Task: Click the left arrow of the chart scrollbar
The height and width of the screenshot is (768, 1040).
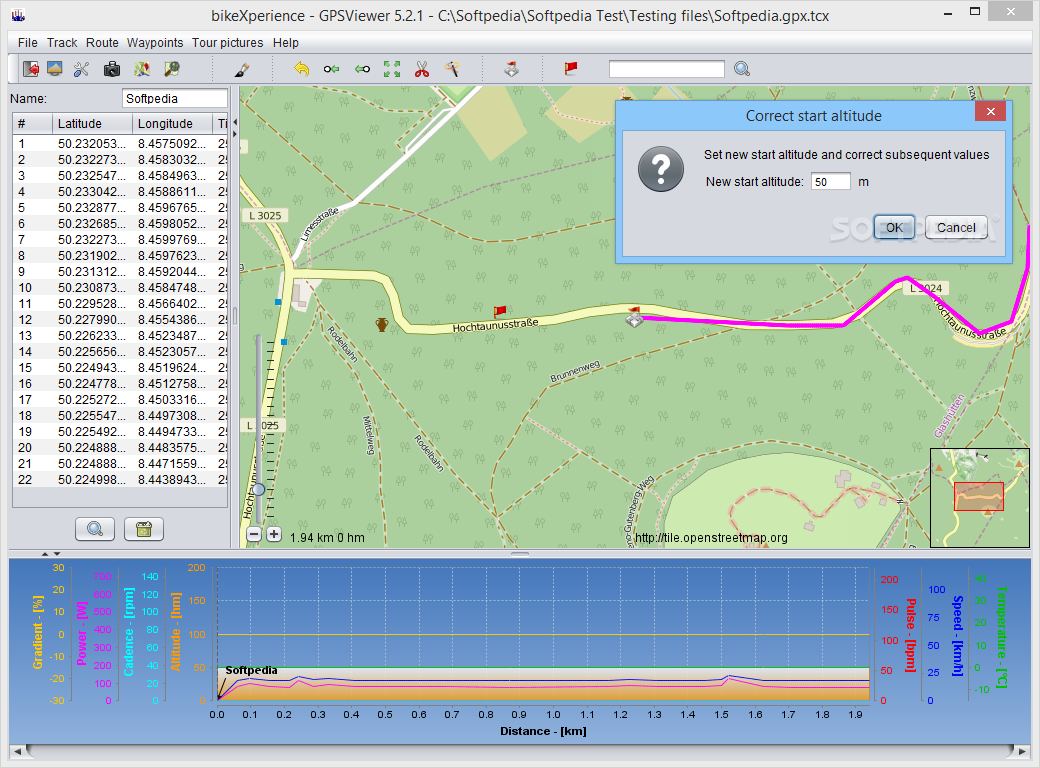Action: (17, 751)
